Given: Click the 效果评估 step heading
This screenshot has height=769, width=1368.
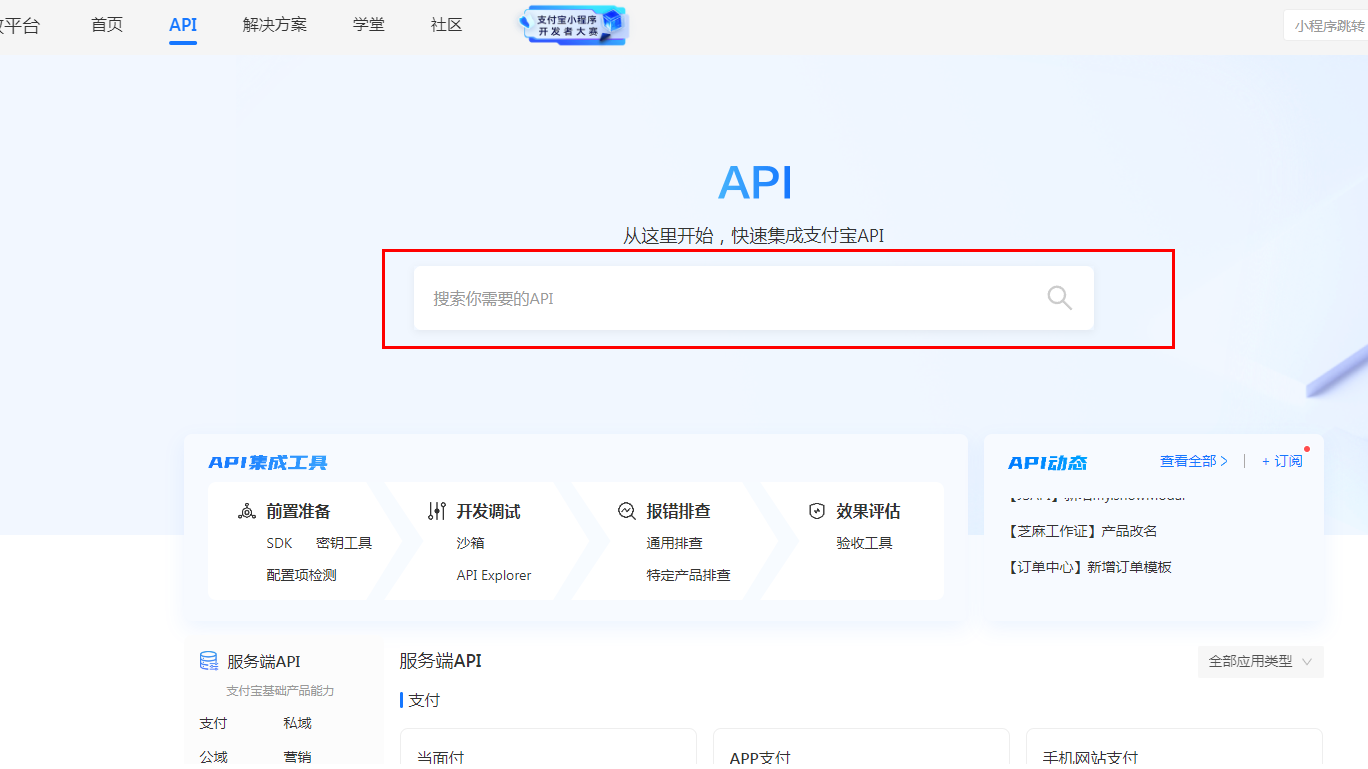Looking at the screenshot, I should [x=869, y=511].
